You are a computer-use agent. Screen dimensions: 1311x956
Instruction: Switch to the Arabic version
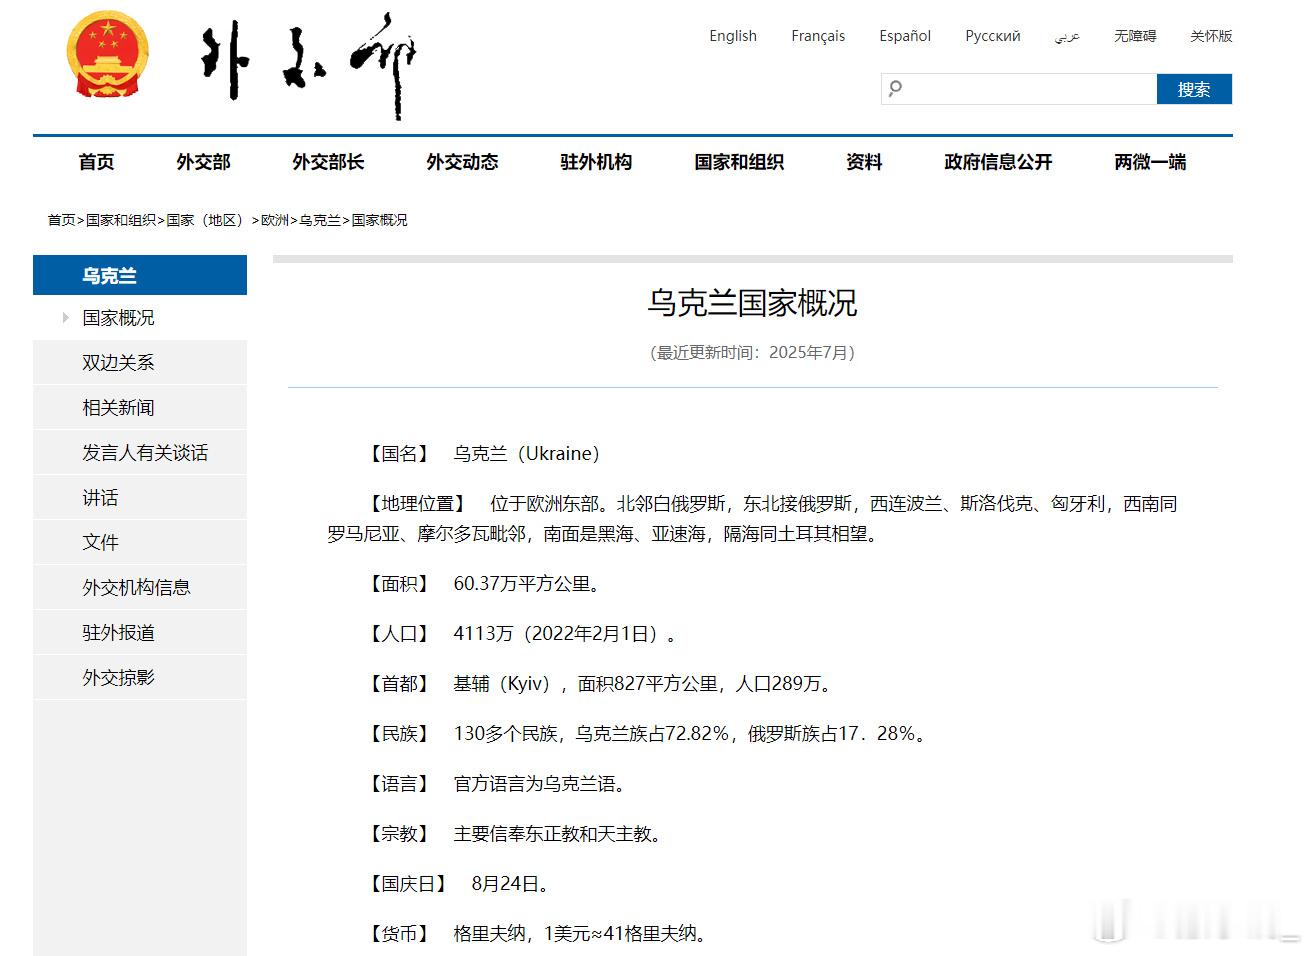(1067, 37)
